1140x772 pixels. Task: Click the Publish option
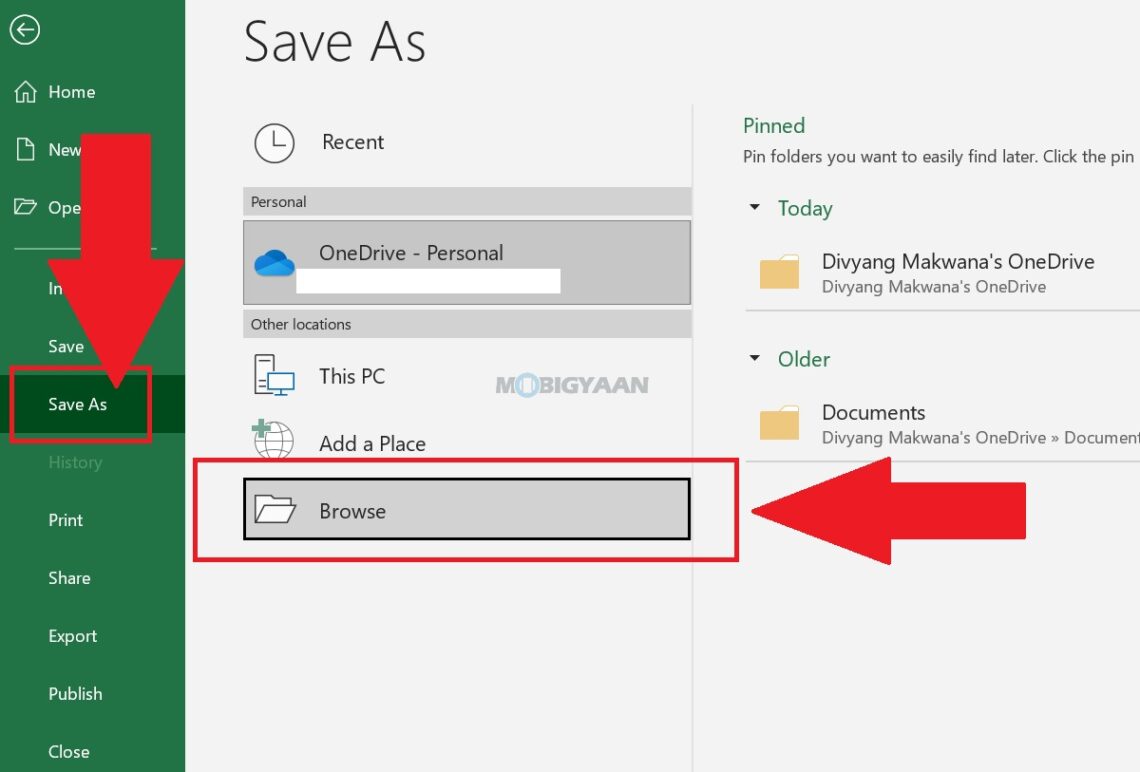[76, 694]
